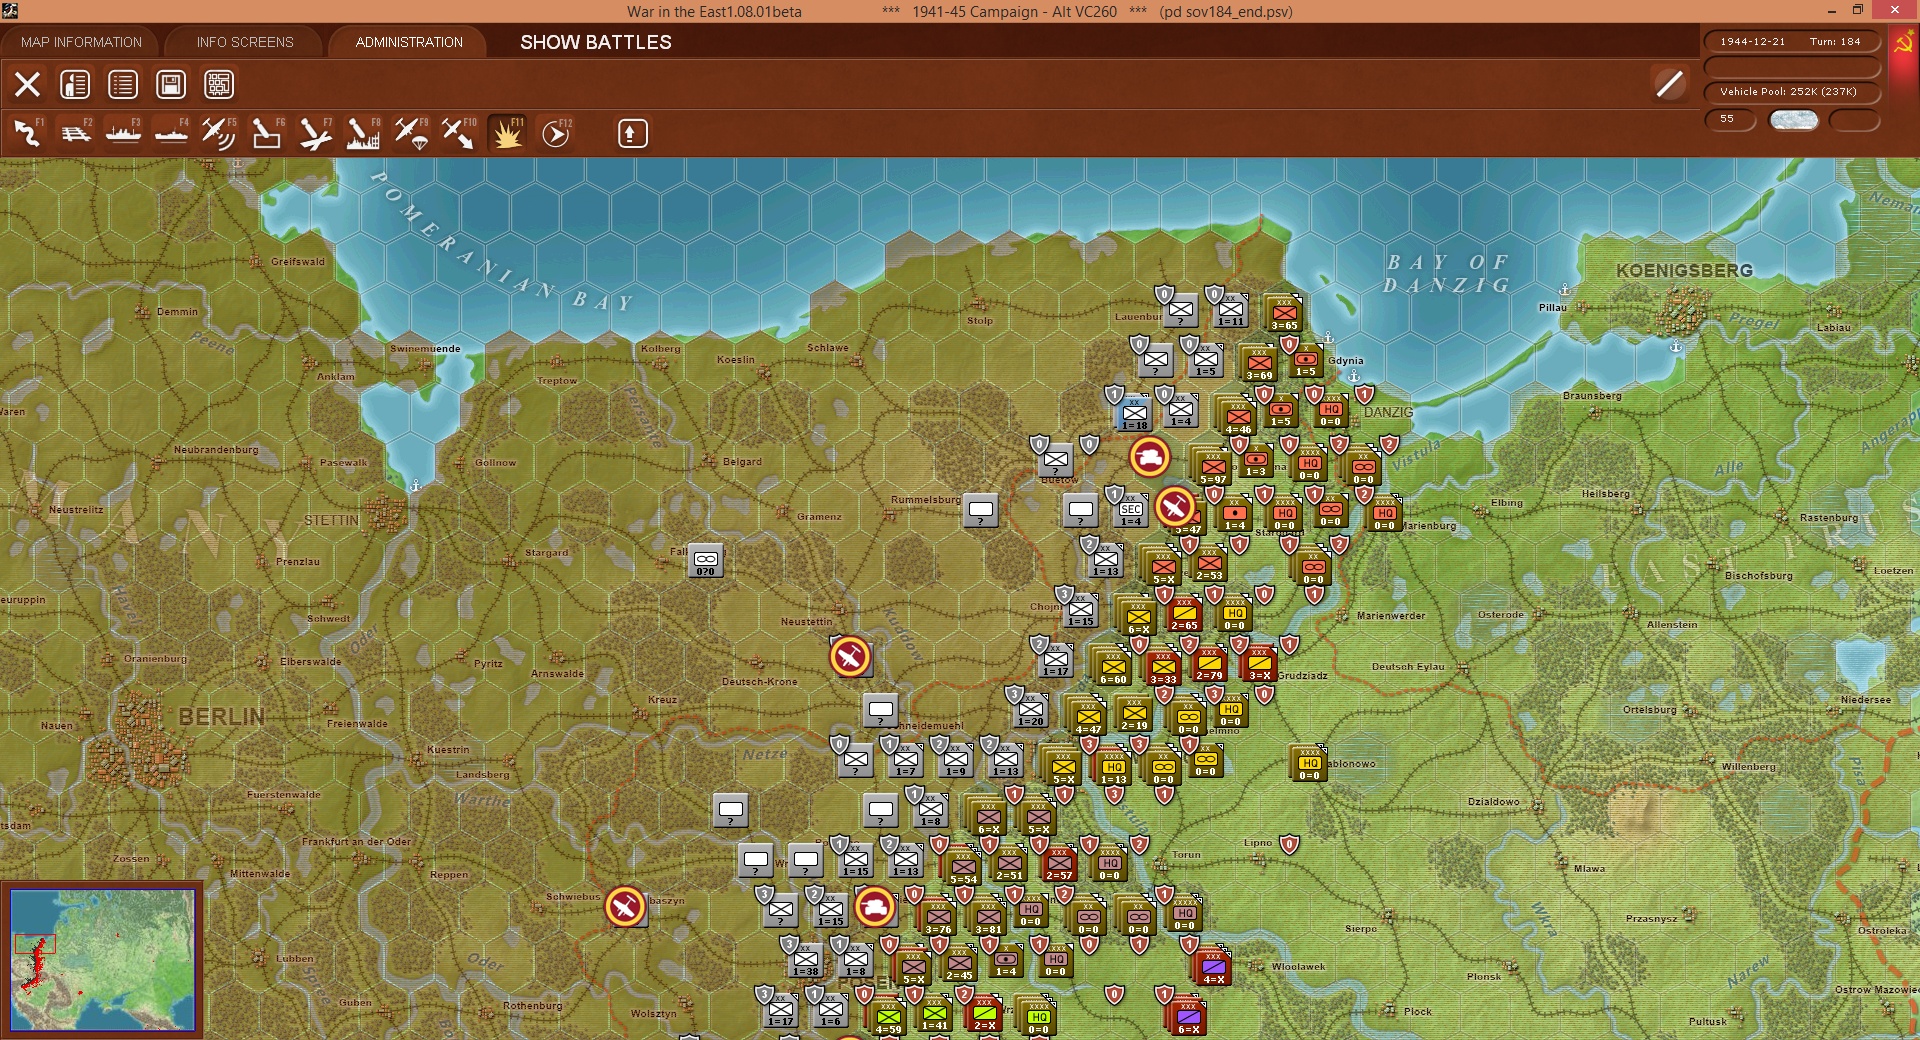Select the Soviet unit counter 5=97
1920x1040 pixels.
[1213, 467]
